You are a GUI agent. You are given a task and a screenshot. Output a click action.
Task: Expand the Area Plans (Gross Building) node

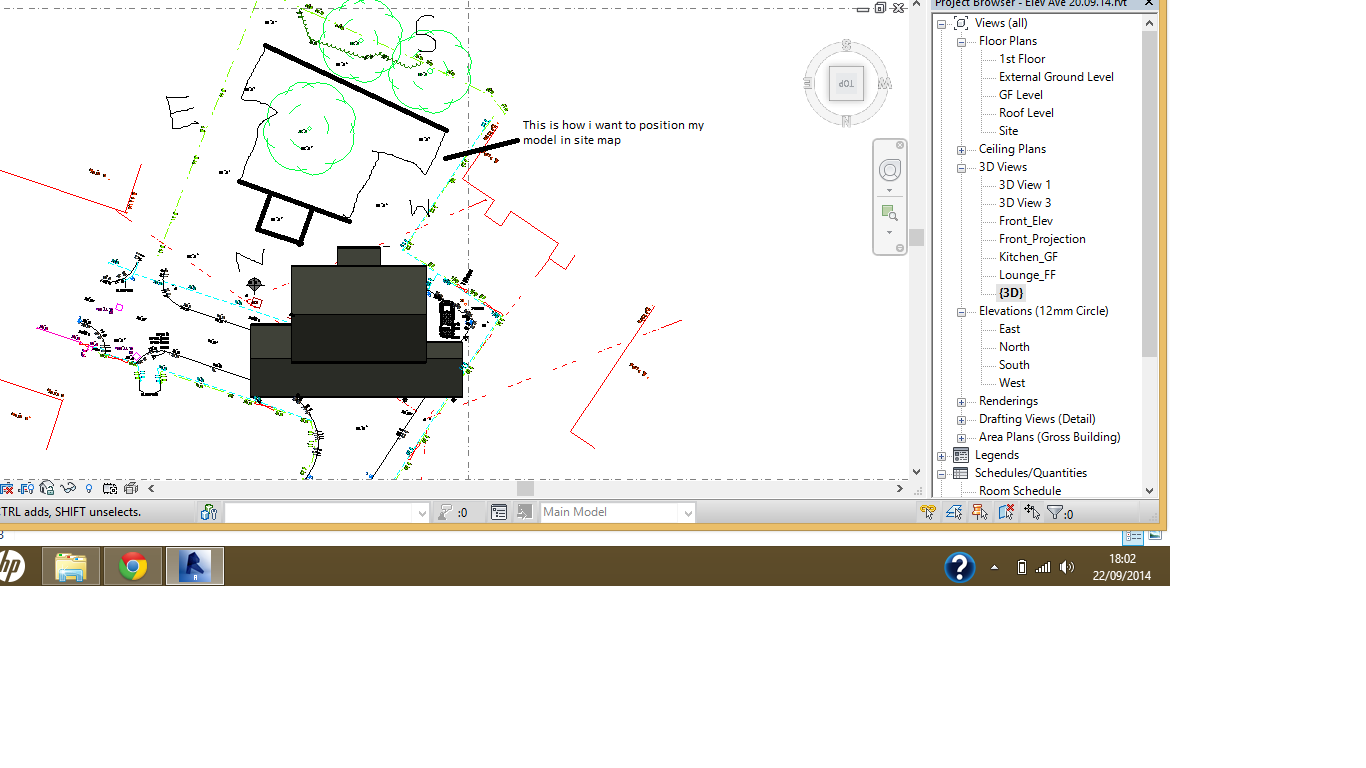[961, 437]
